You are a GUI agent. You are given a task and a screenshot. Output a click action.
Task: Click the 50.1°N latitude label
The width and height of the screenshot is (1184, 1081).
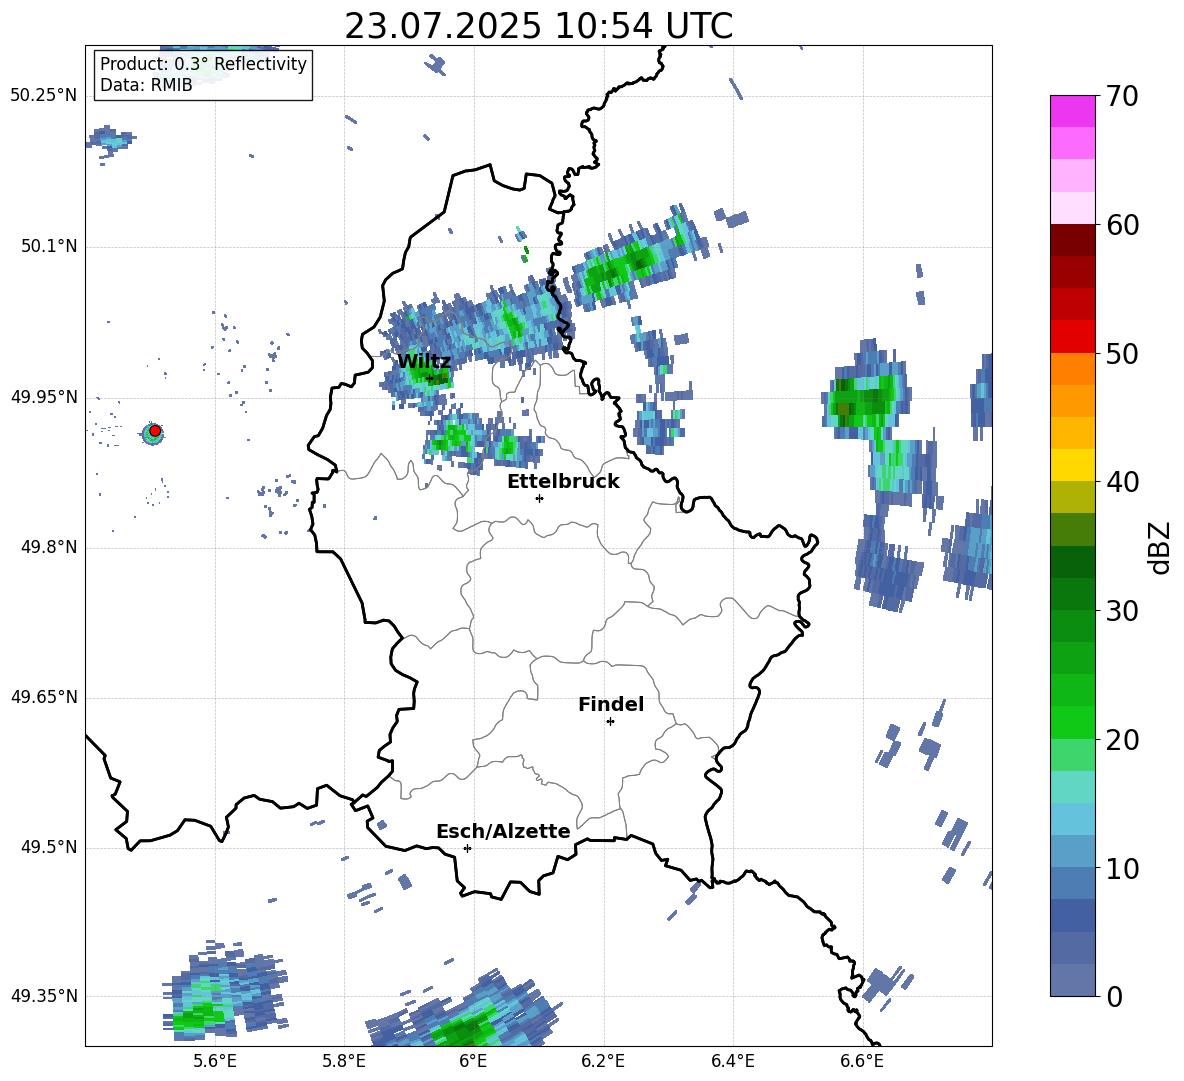[x=48, y=247]
